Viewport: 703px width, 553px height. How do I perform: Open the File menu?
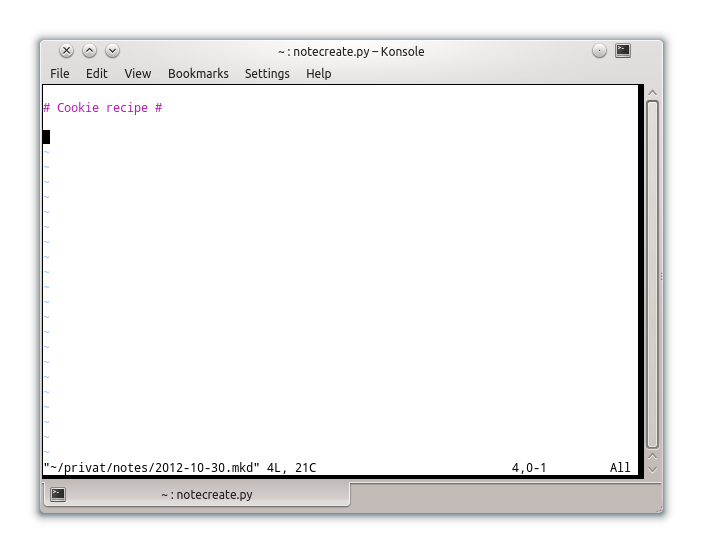click(x=60, y=74)
